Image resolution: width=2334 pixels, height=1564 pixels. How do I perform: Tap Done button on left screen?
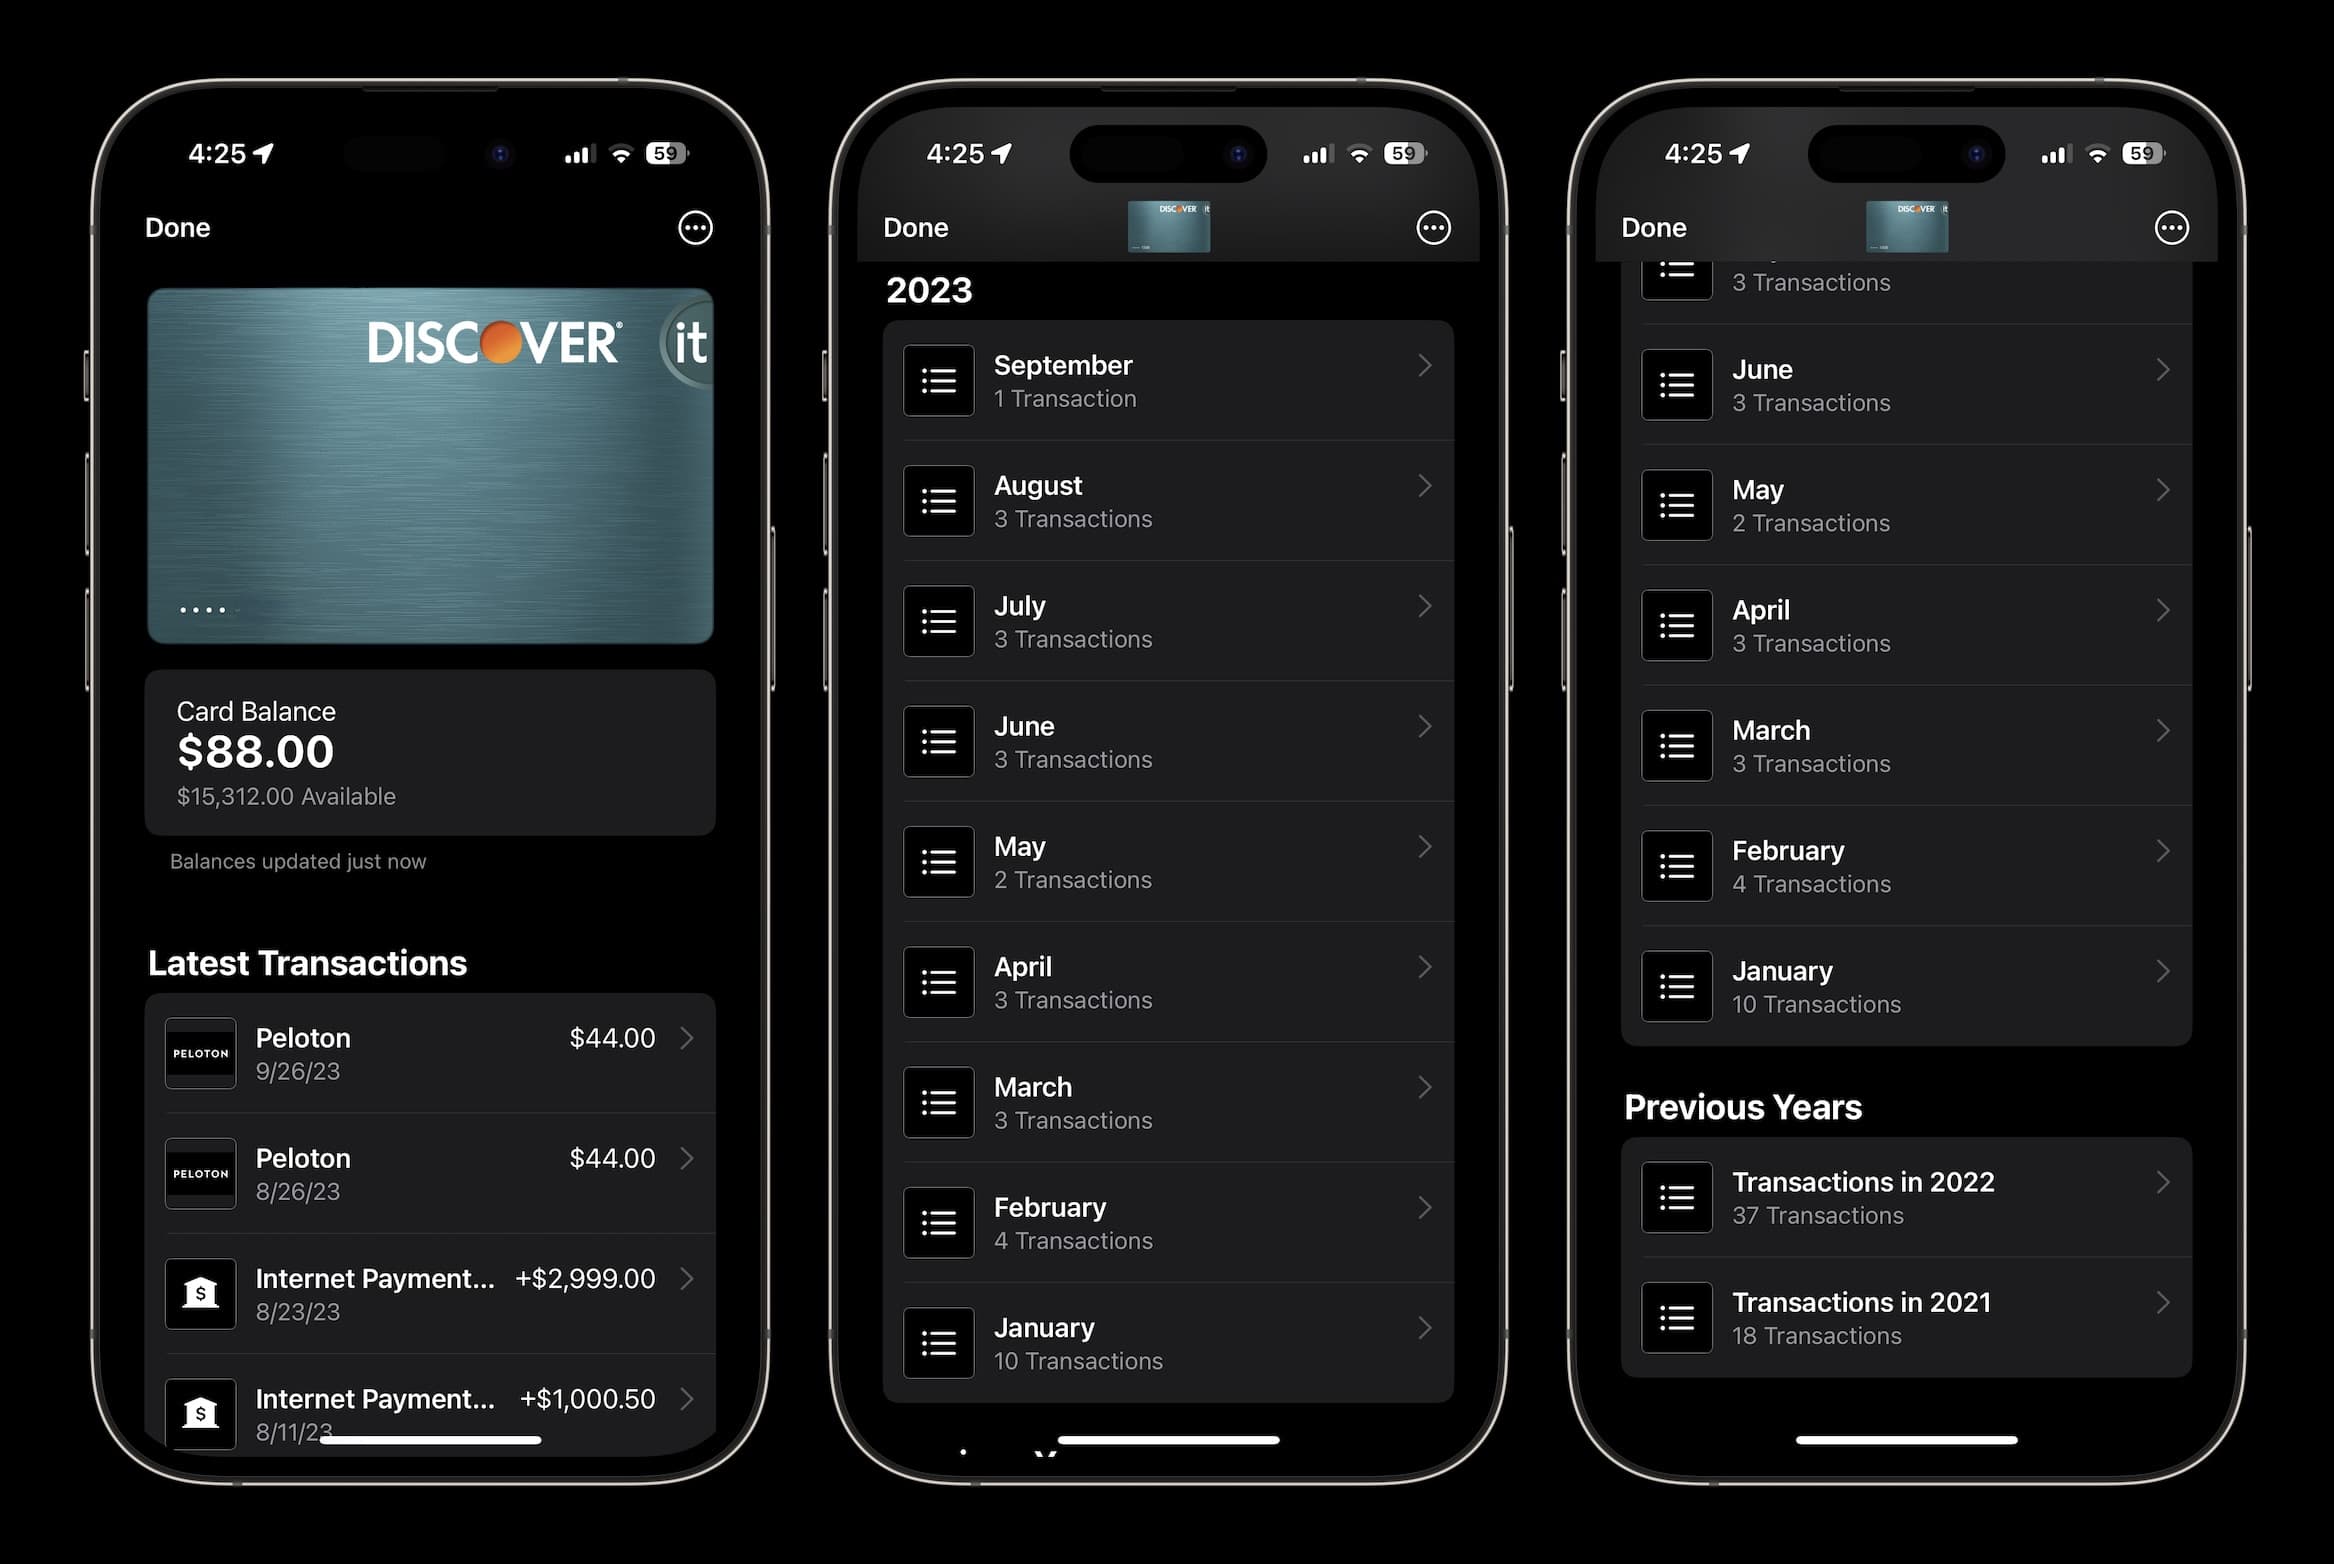tap(175, 227)
